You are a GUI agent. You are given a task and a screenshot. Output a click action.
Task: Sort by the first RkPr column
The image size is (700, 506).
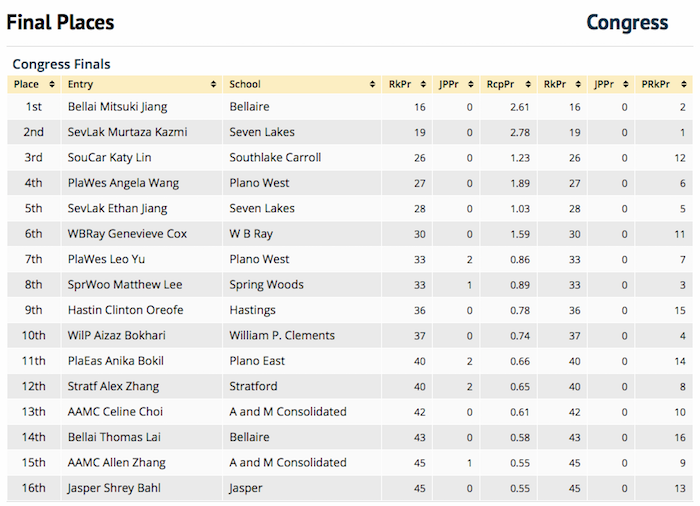point(425,85)
